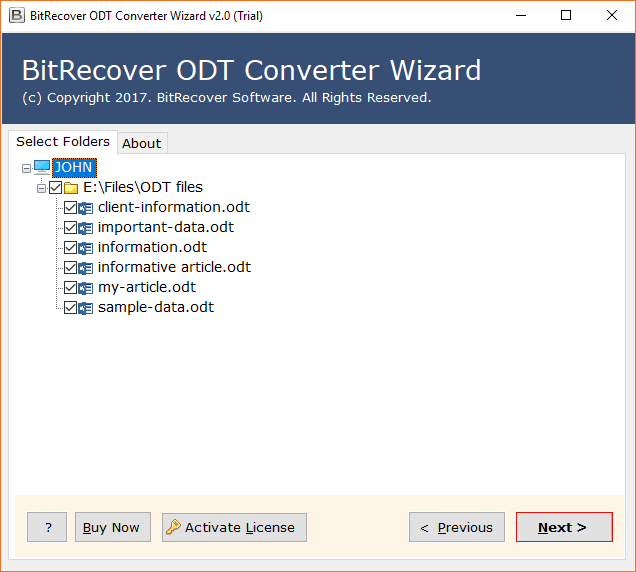The height and width of the screenshot is (572, 636).
Task: Open help with the question mark button
Action: point(47,527)
